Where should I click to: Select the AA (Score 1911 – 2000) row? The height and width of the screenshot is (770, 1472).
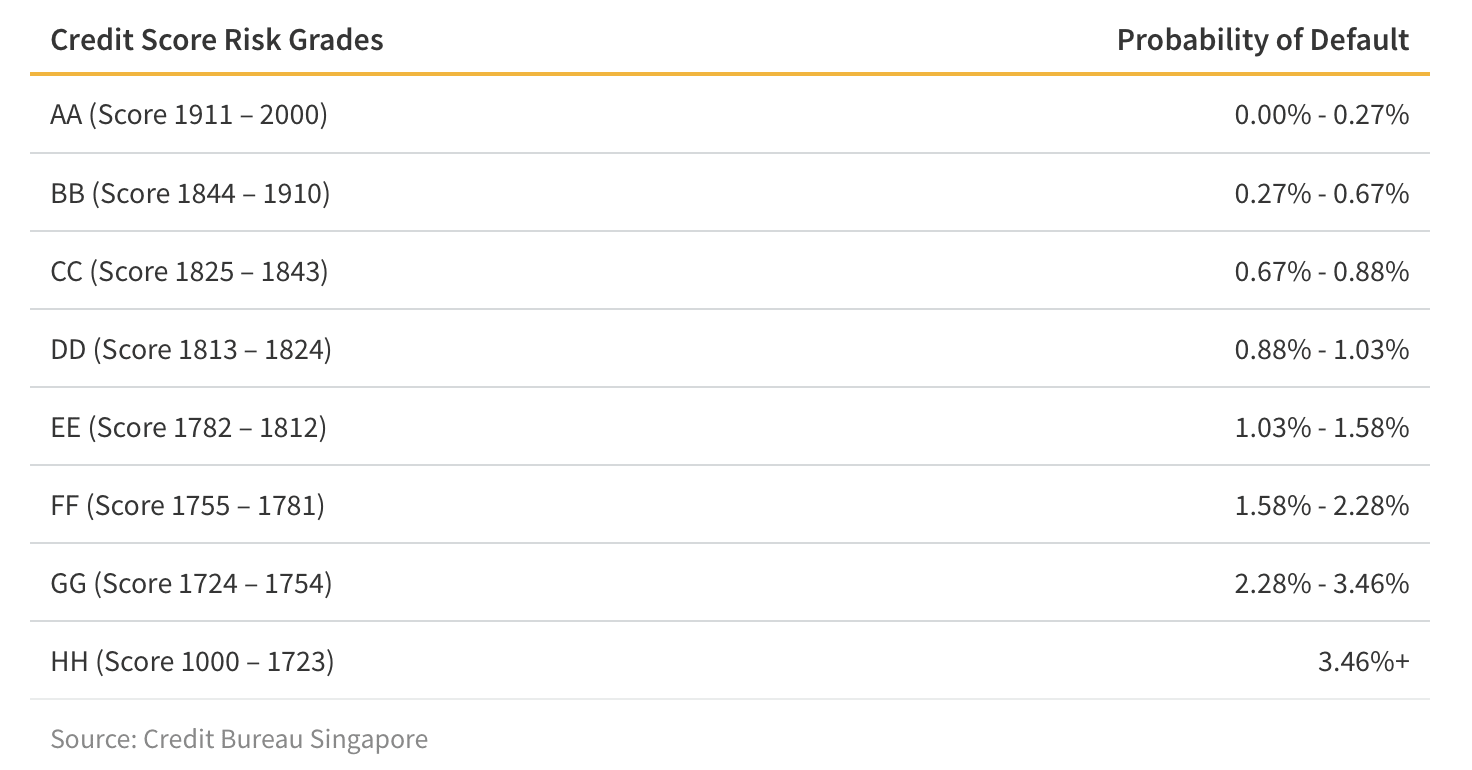189,115
